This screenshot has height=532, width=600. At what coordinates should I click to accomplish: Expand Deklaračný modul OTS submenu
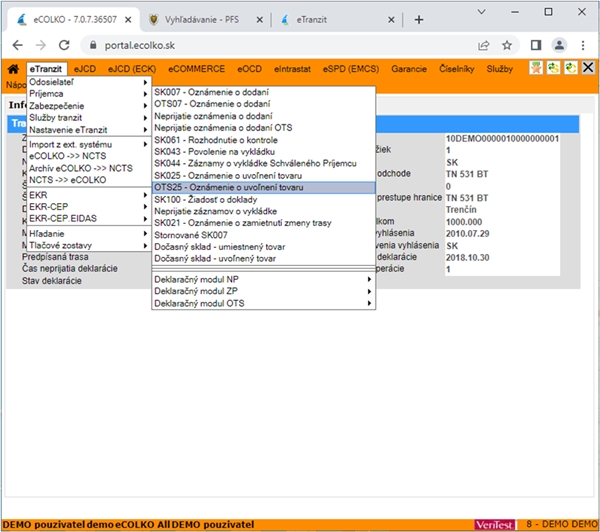pos(263,303)
